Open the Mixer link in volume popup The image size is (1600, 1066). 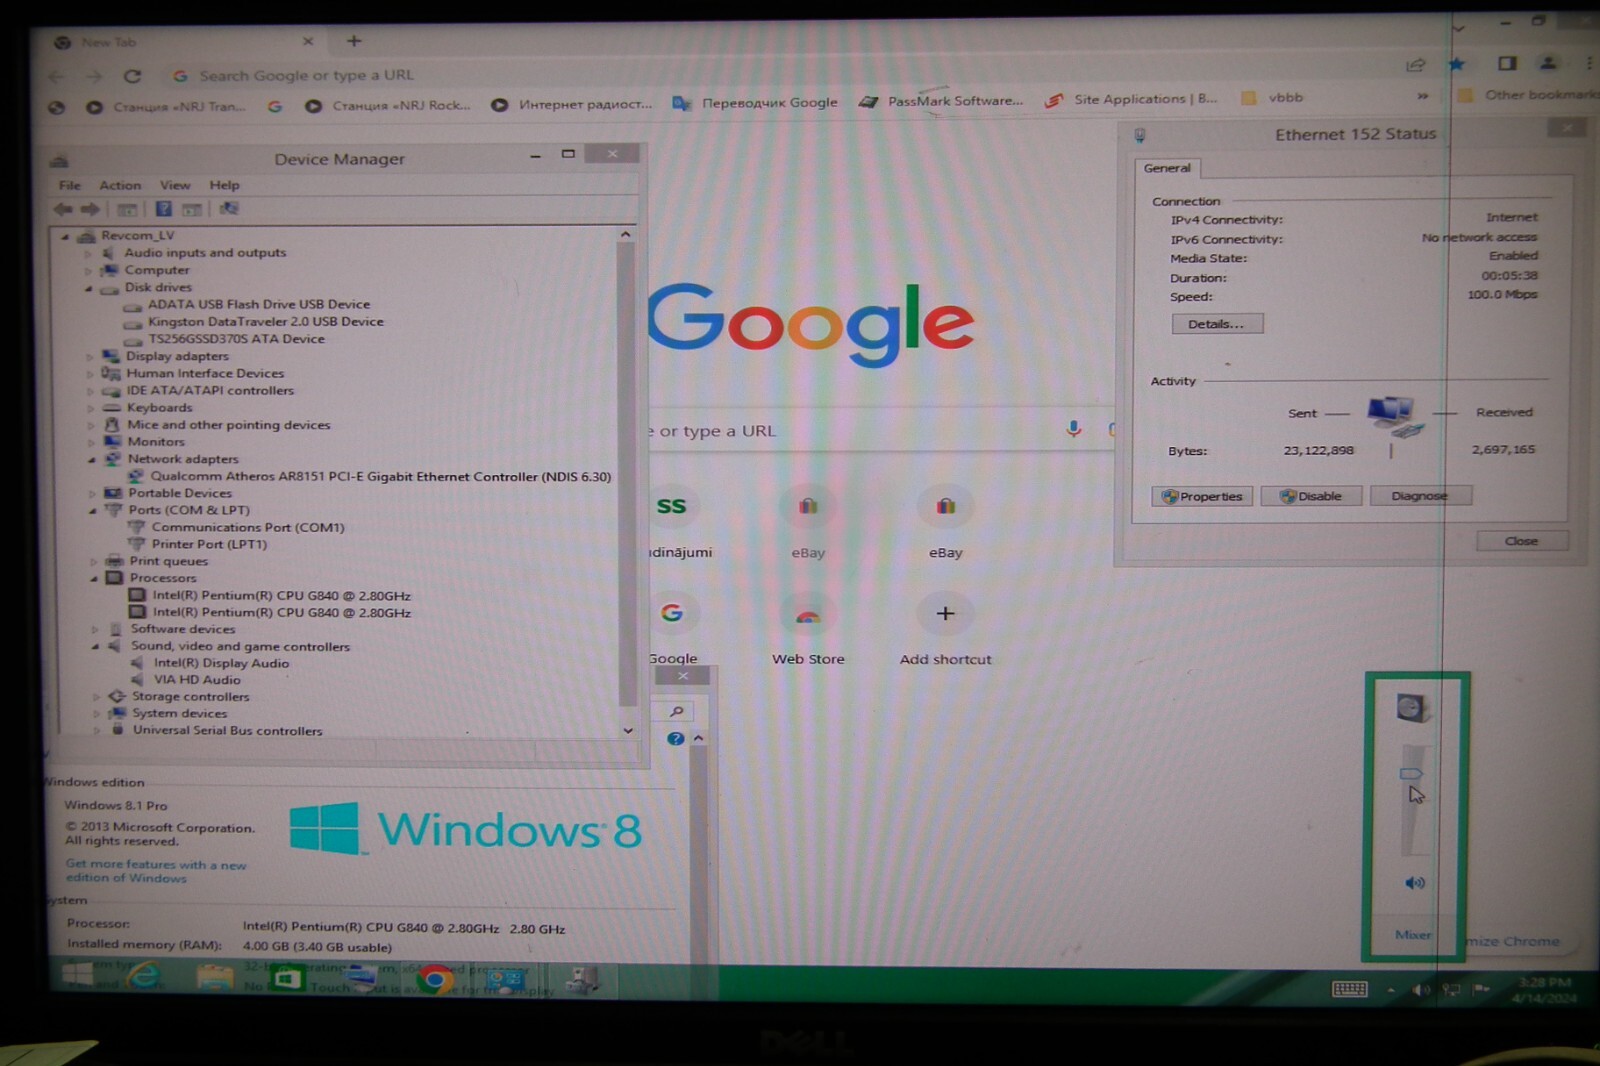1412,935
